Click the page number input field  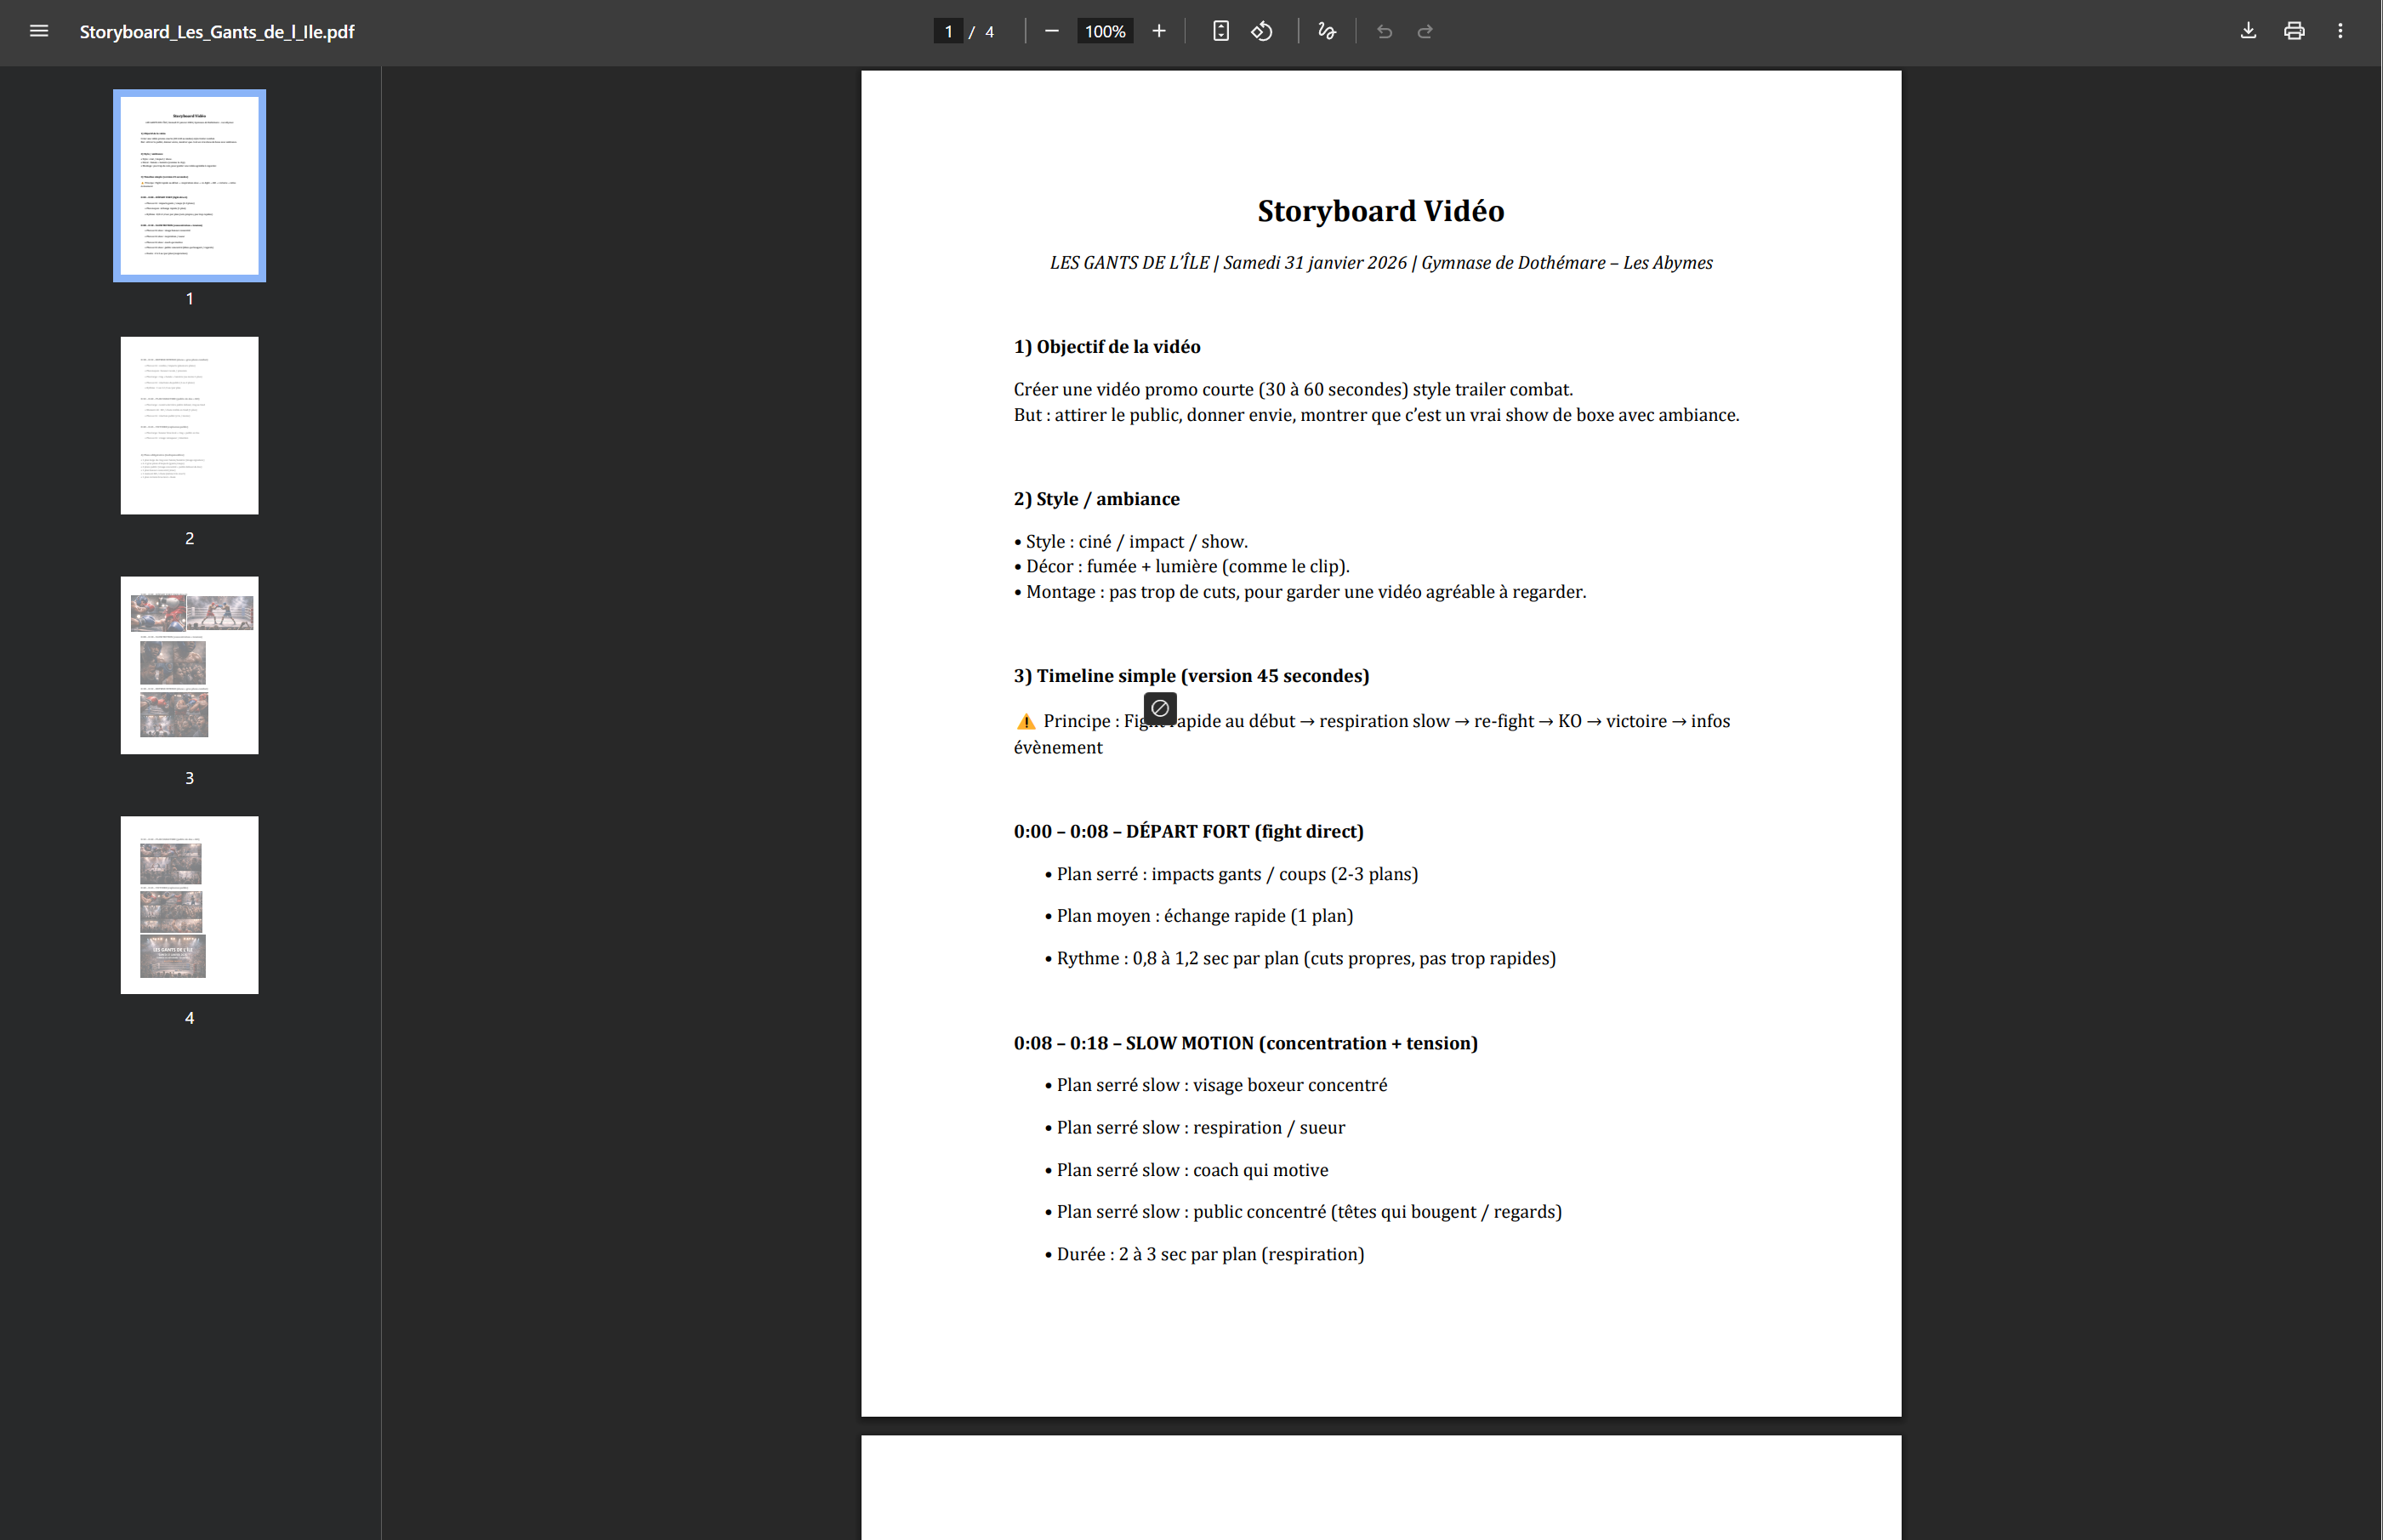(x=948, y=31)
